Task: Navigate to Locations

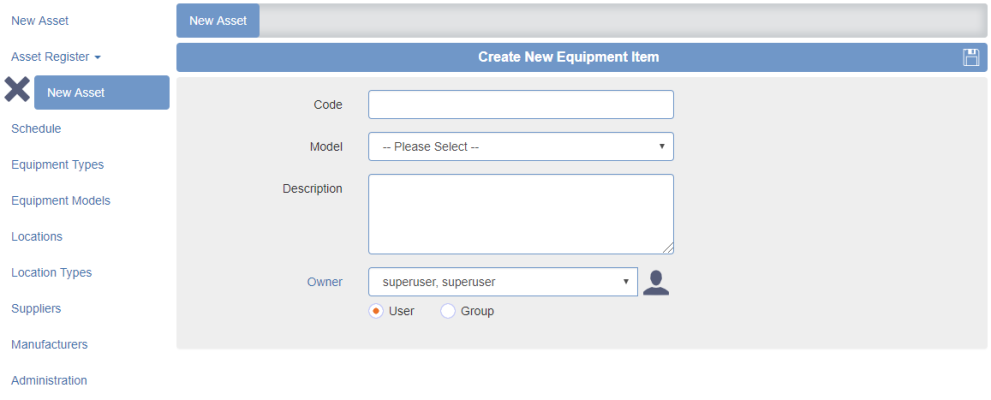Action: point(37,236)
